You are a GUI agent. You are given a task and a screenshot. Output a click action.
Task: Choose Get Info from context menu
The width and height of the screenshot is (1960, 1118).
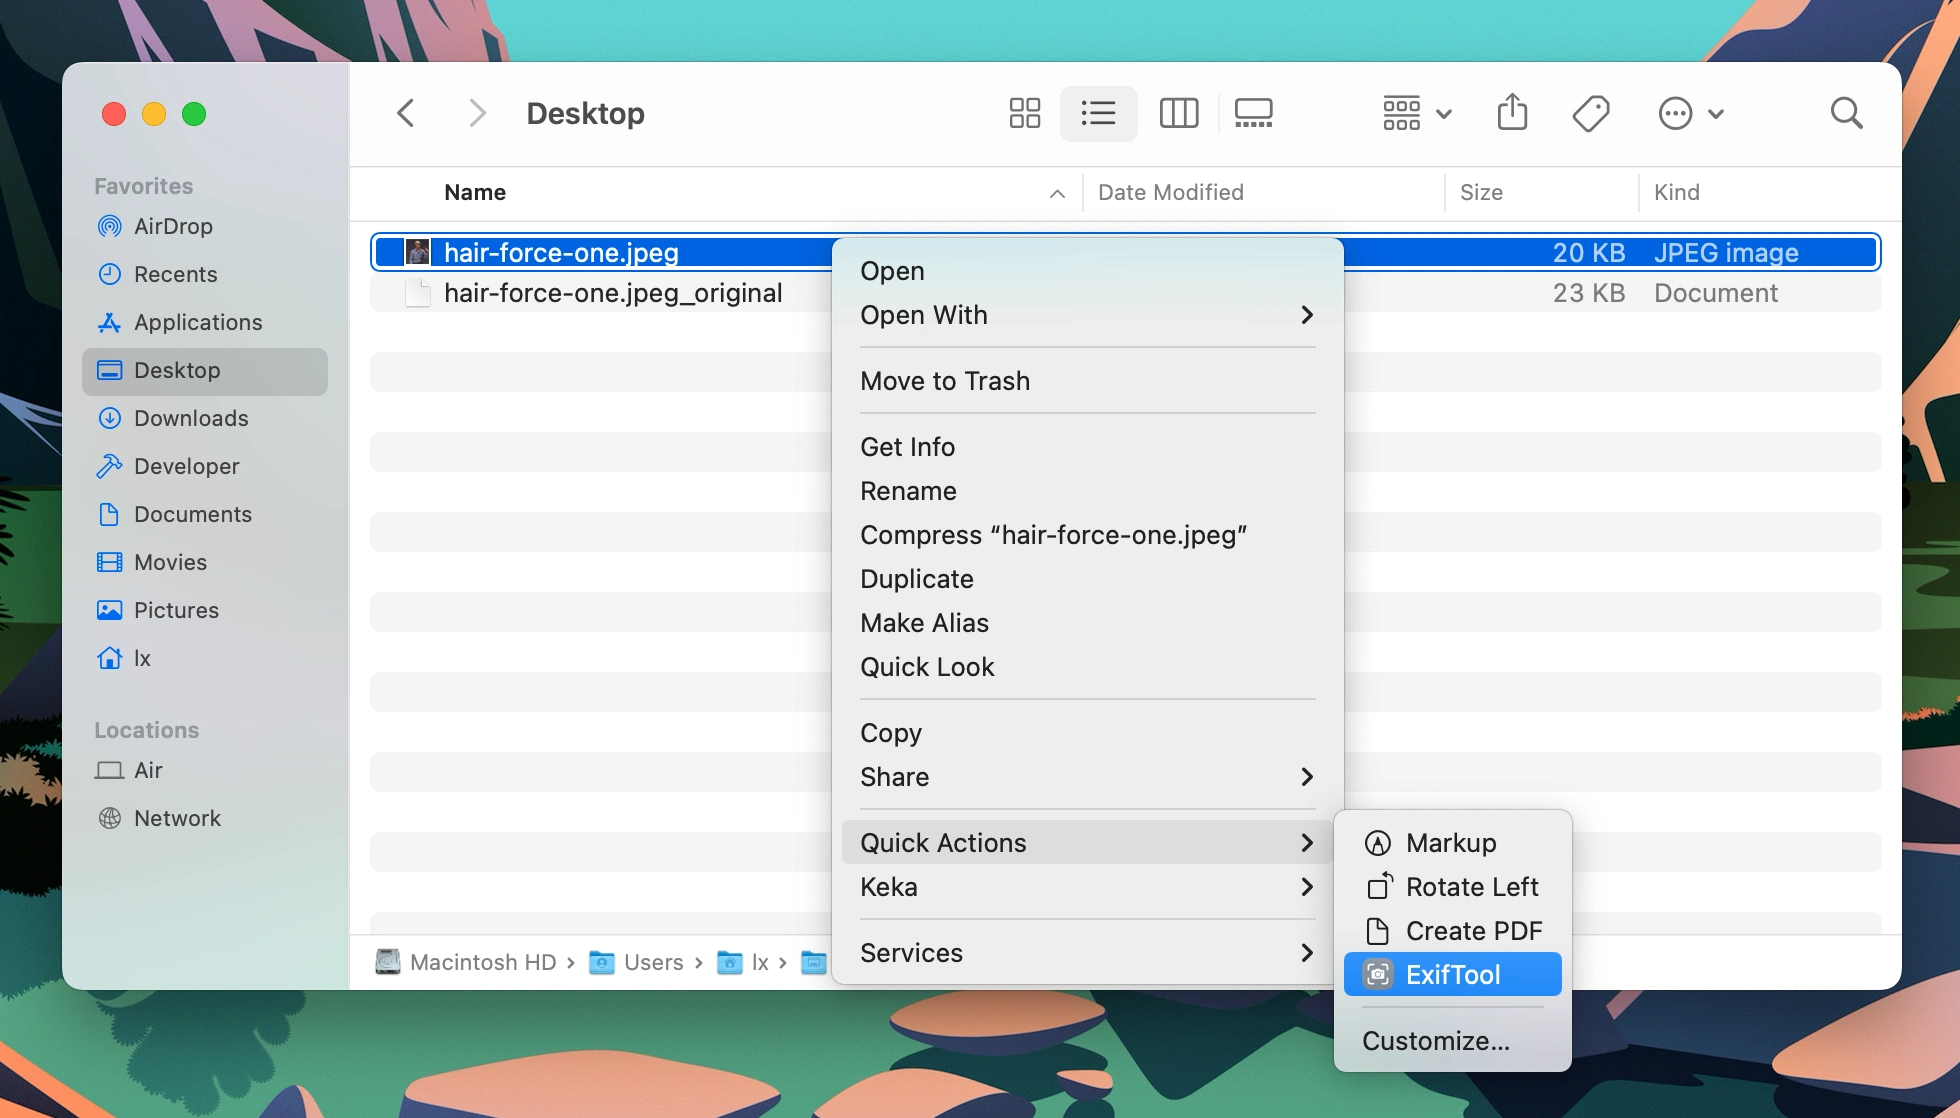tap(907, 447)
